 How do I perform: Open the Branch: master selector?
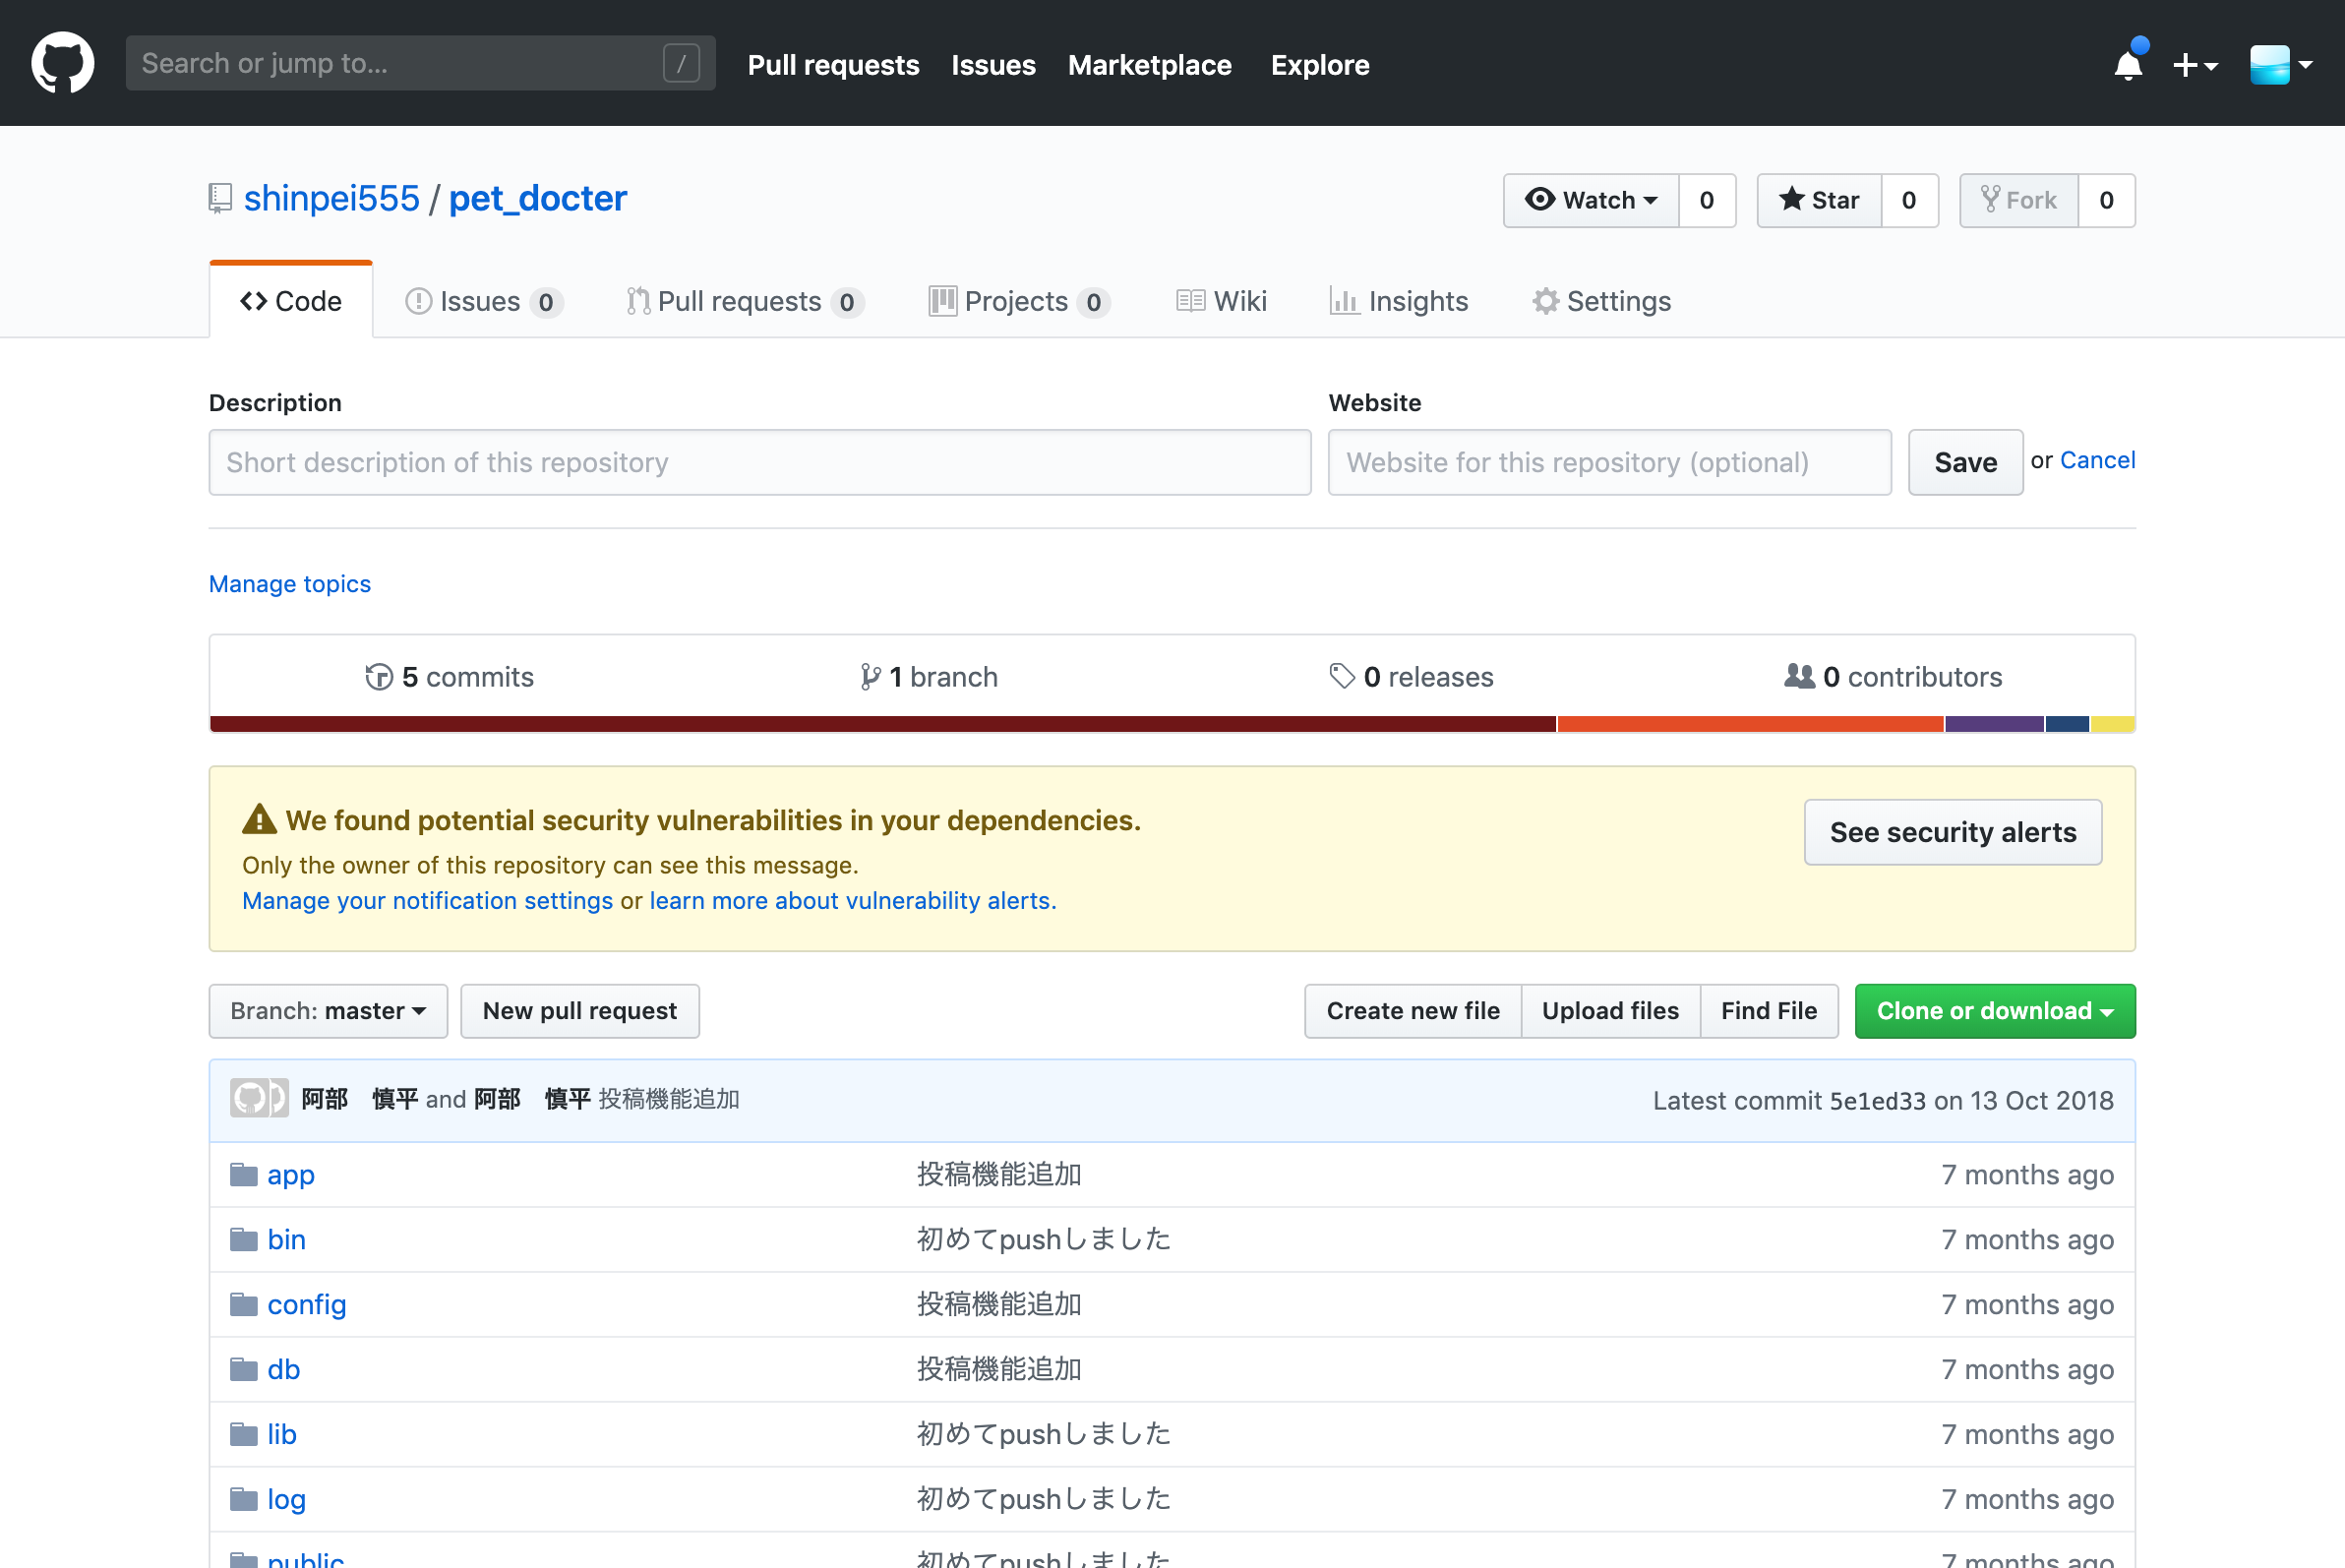pyautogui.click(x=328, y=1010)
